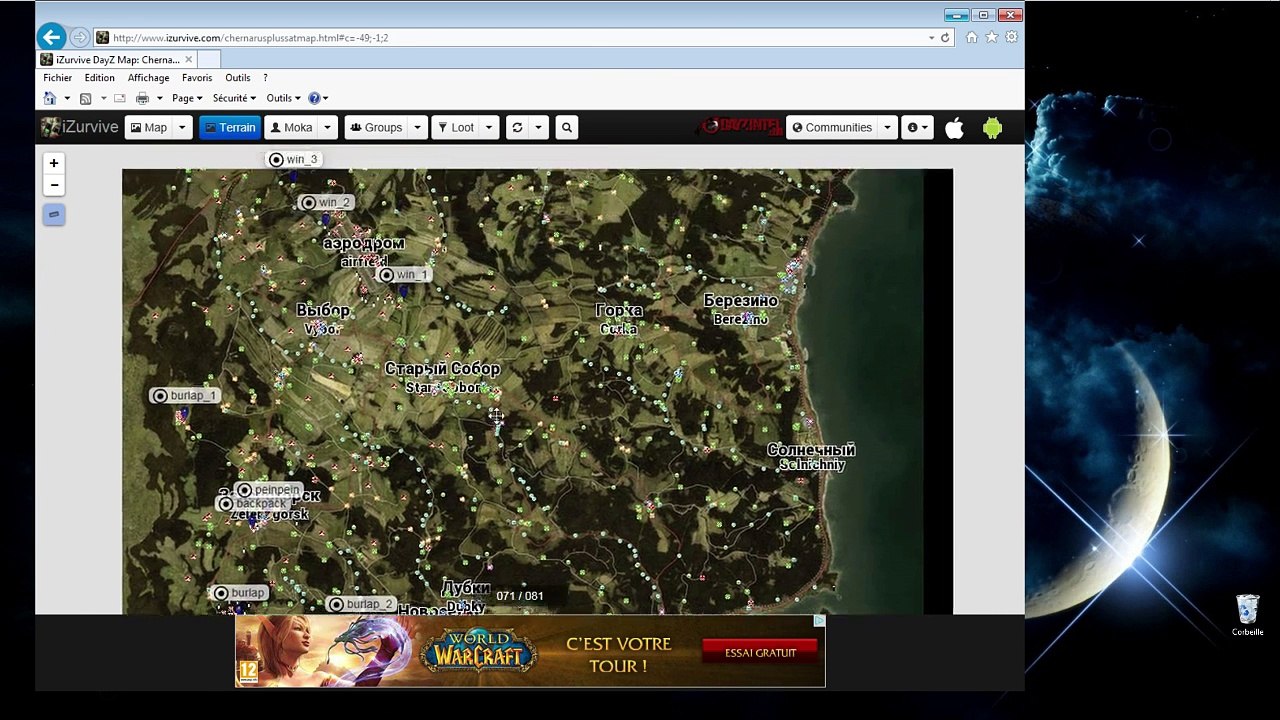Click the Communities button

[x=831, y=127]
